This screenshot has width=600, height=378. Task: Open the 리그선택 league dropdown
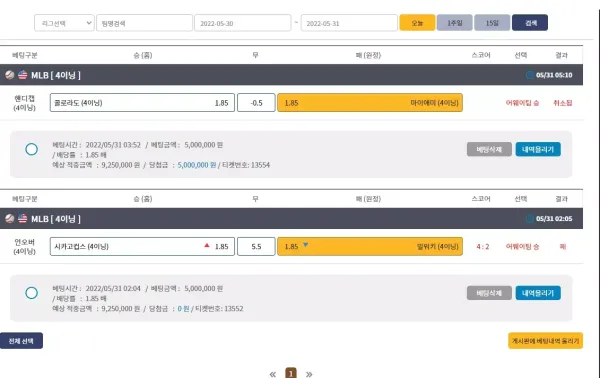pyautogui.click(x=64, y=23)
